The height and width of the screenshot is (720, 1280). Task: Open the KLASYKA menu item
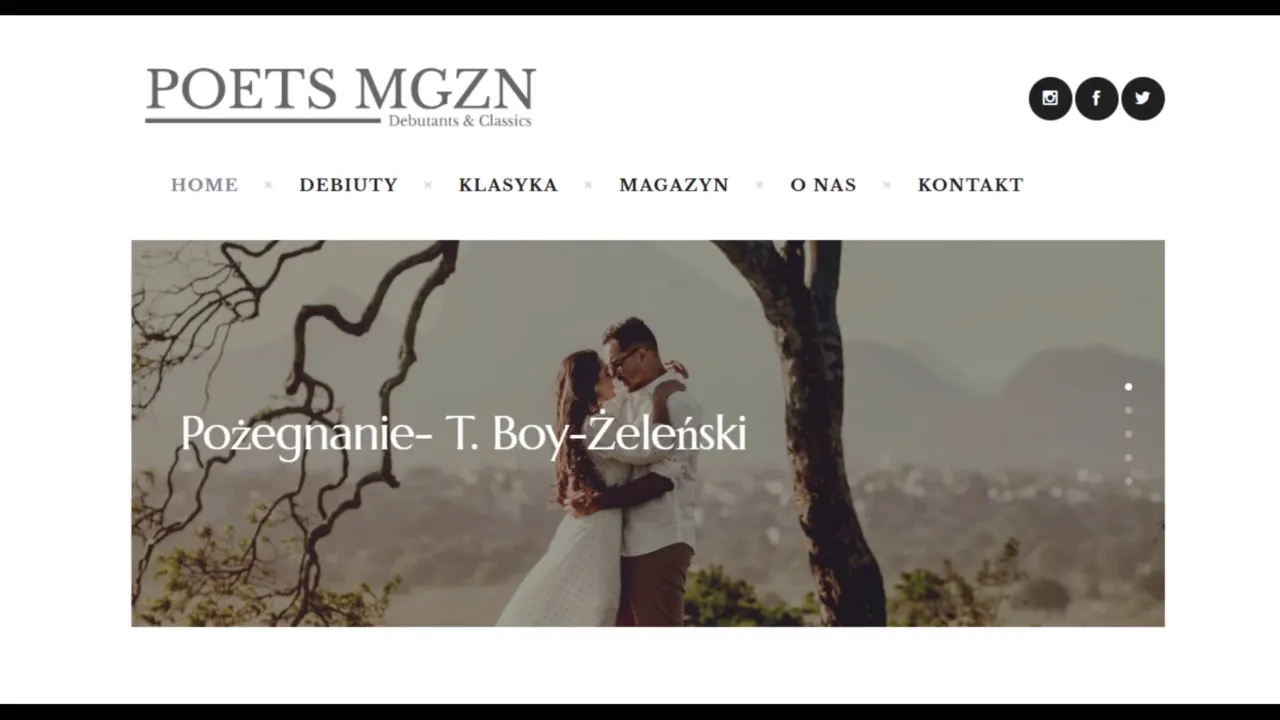coord(508,185)
